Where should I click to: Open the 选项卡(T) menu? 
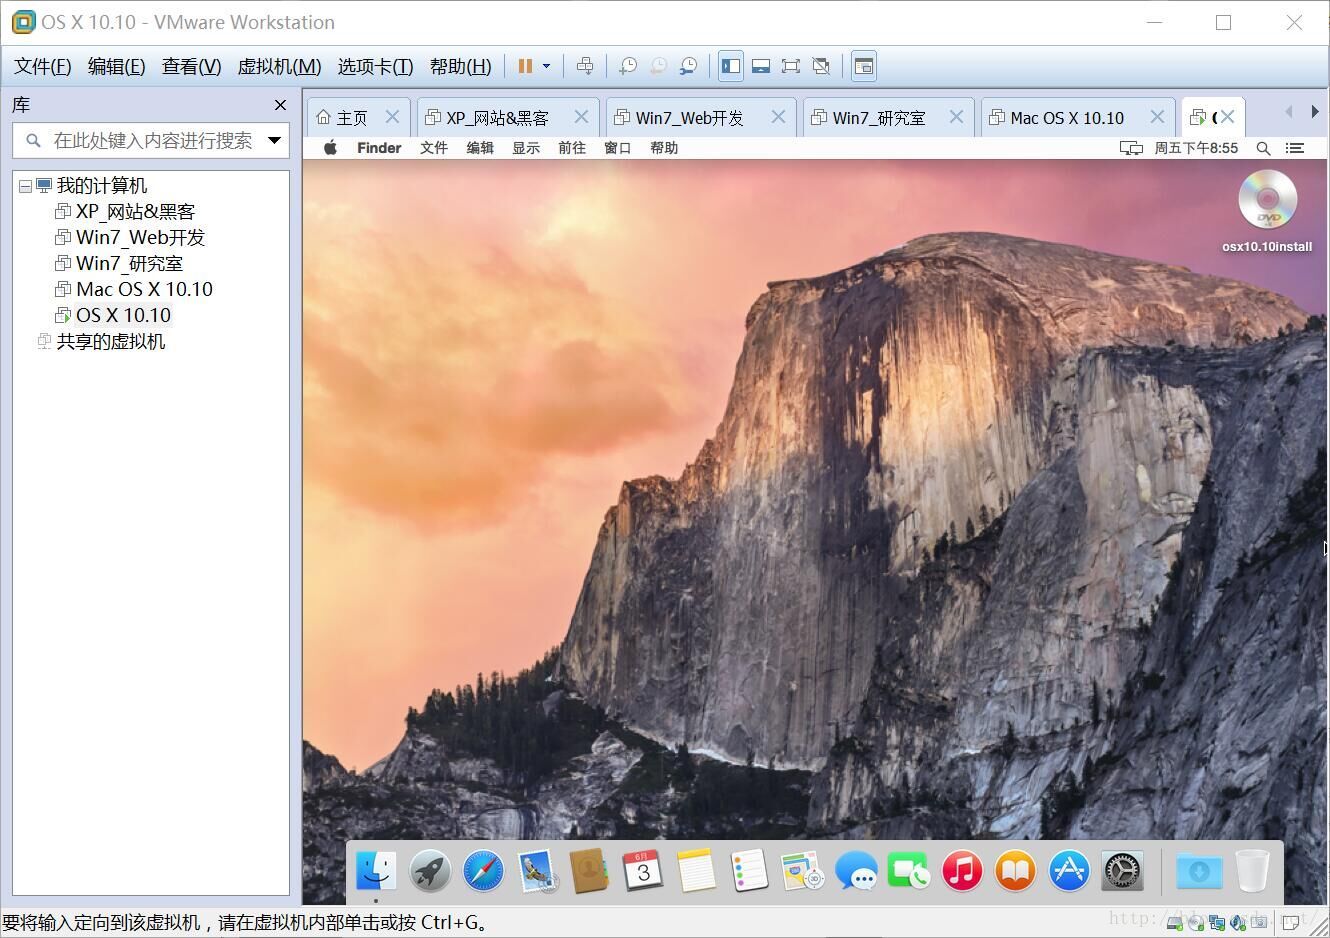pyautogui.click(x=375, y=66)
